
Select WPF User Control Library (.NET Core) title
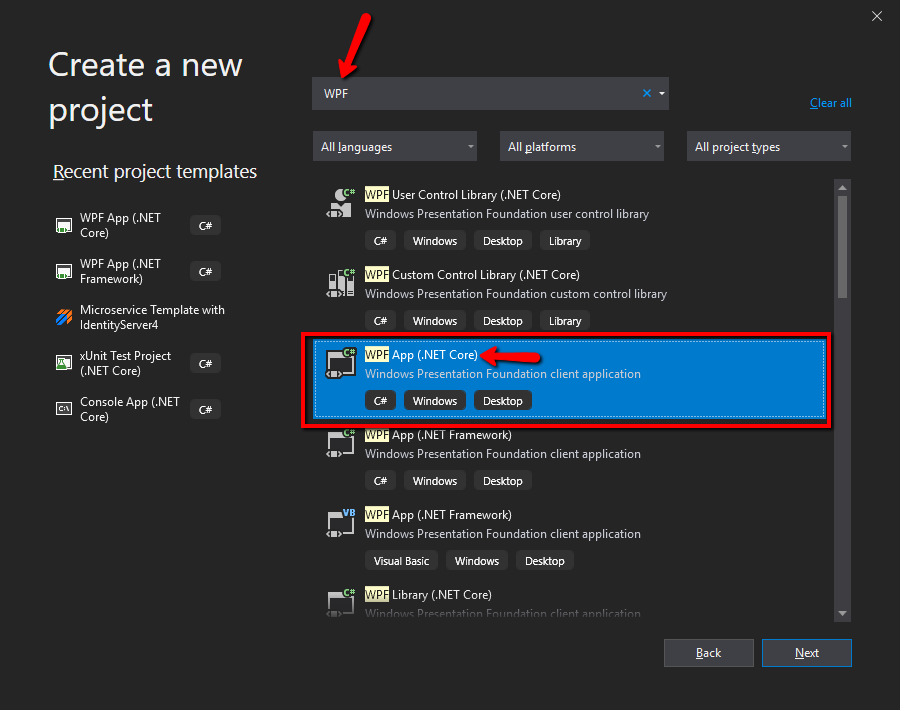pyautogui.click(x=463, y=195)
